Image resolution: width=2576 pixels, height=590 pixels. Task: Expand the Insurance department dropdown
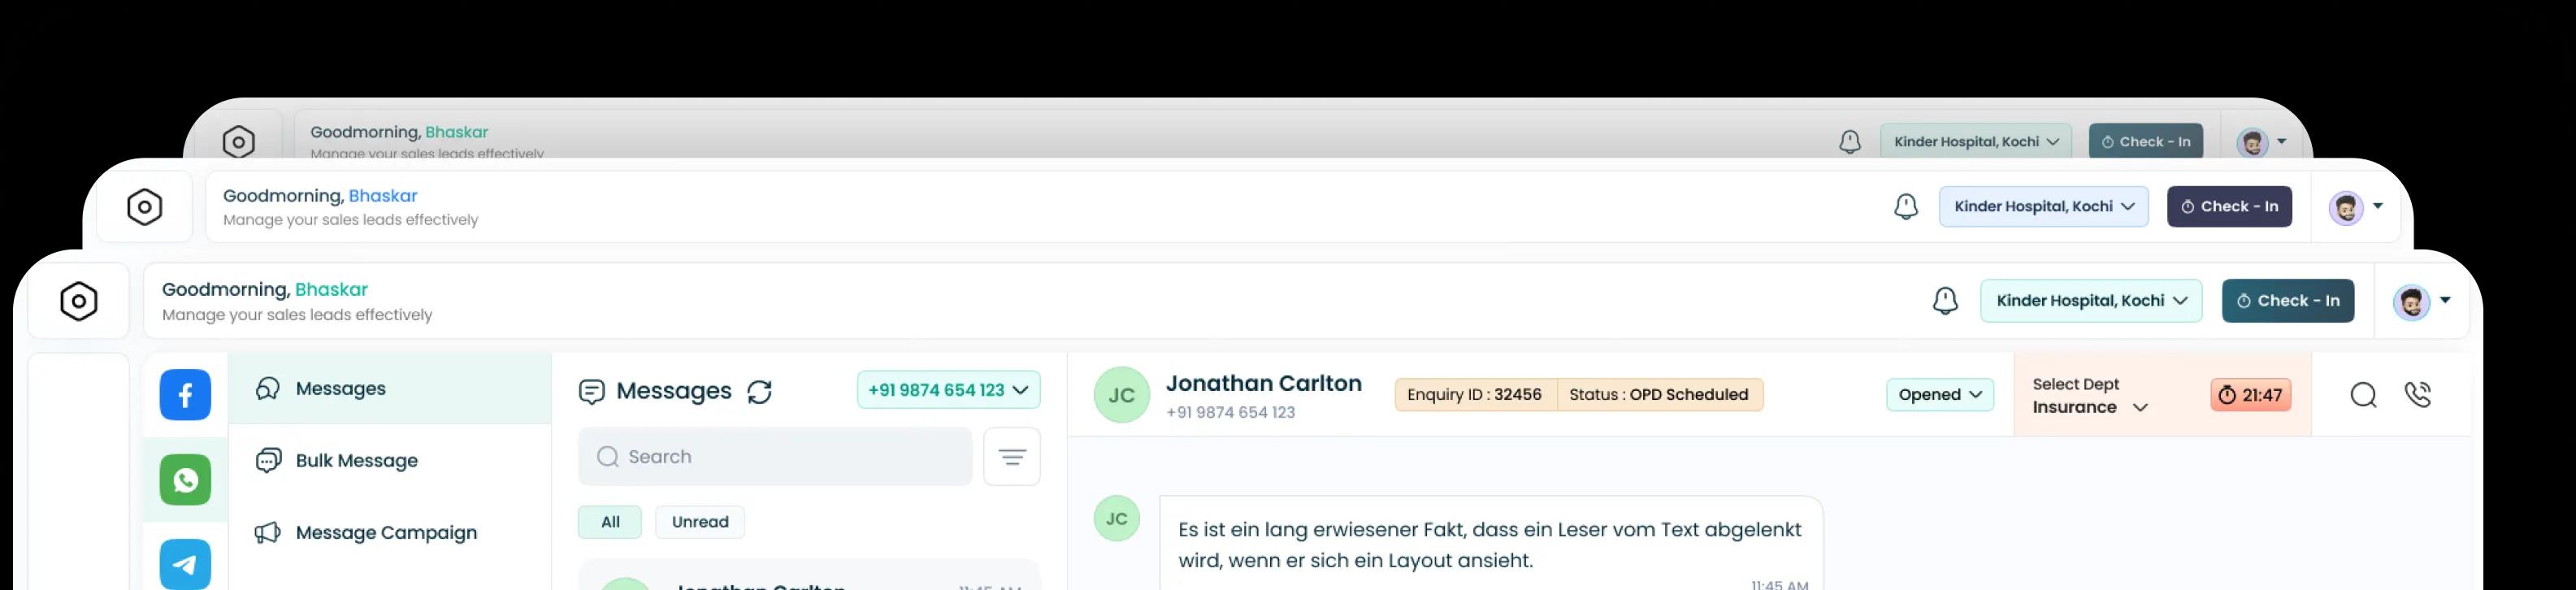coord(2090,407)
